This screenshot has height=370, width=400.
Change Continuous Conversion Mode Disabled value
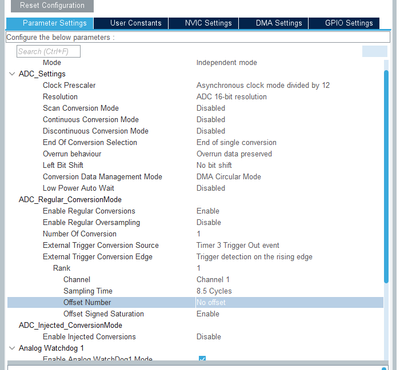point(211,120)
